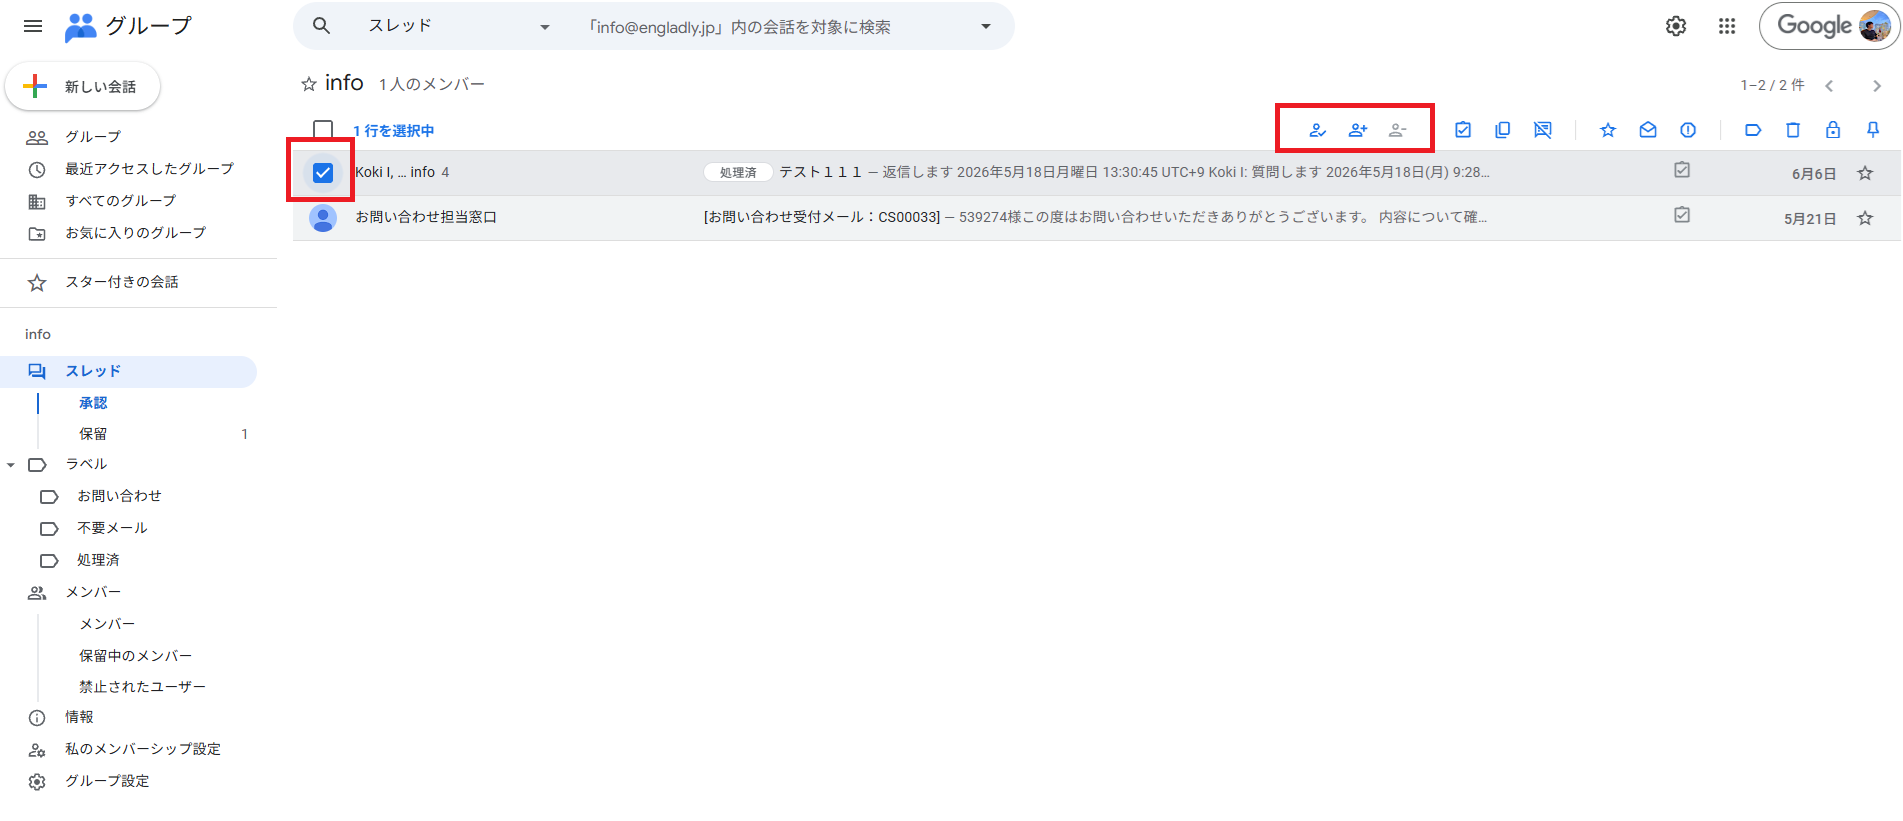
Task: Open the Google apps grid
Action: point(1727,26)
